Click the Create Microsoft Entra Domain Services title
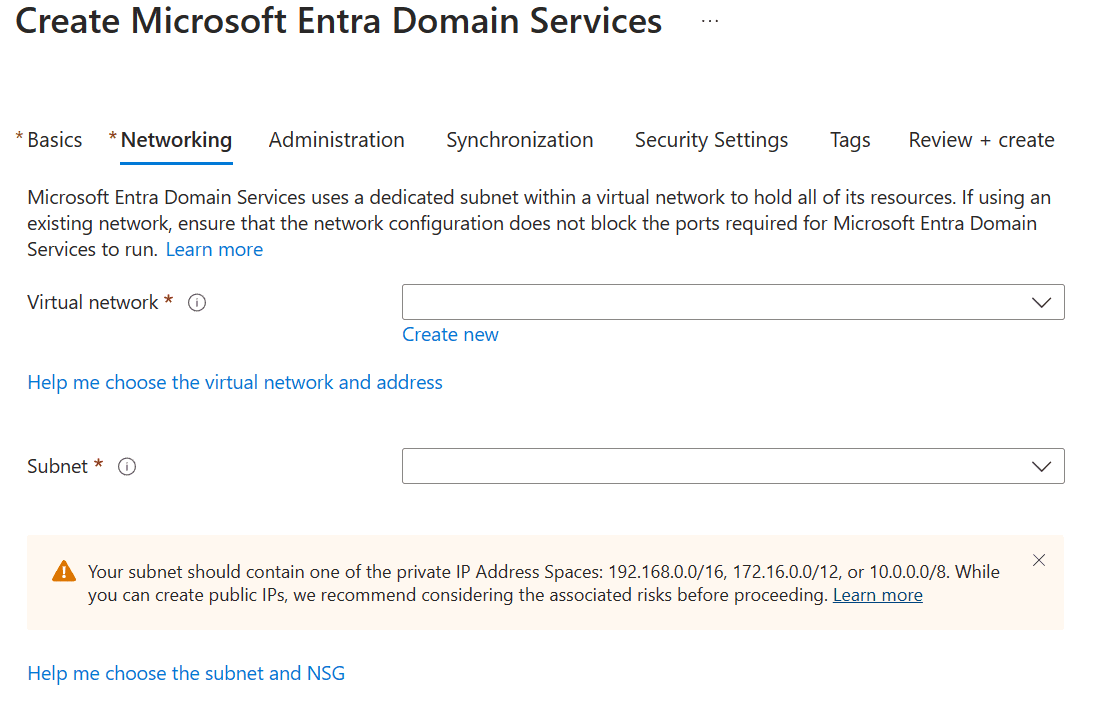This screenshot has height=719, width=1109. click(x=339, y=21)
